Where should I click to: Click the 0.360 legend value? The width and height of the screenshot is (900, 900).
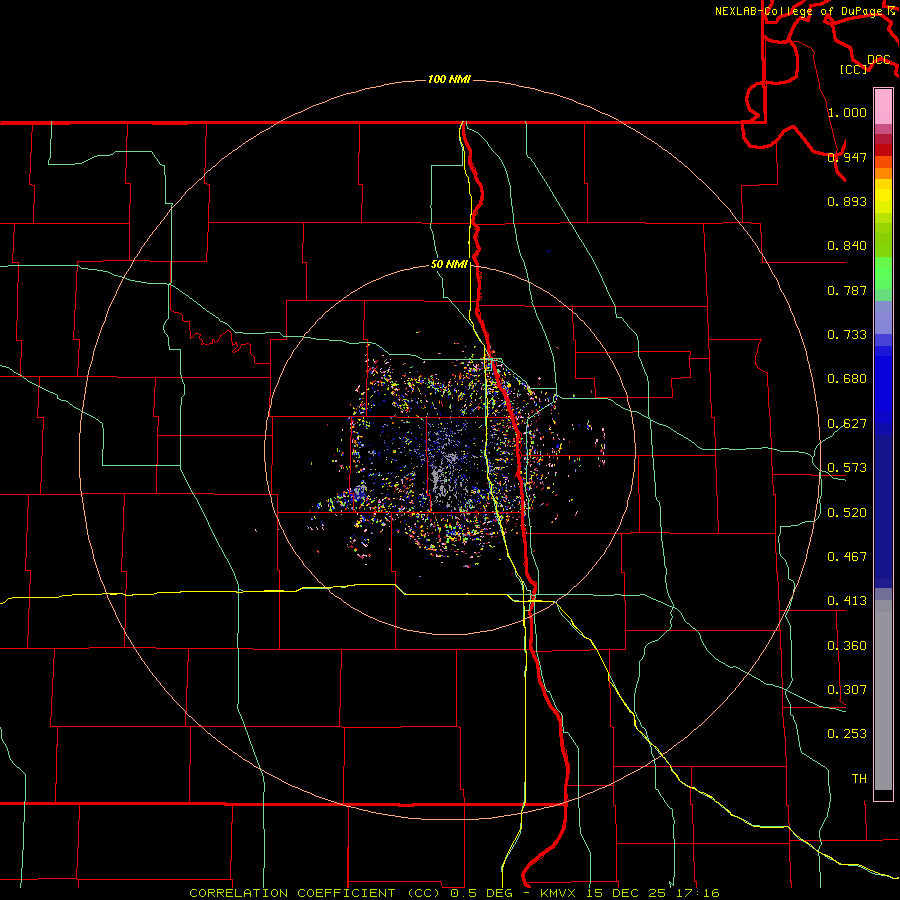coord(847,646)
